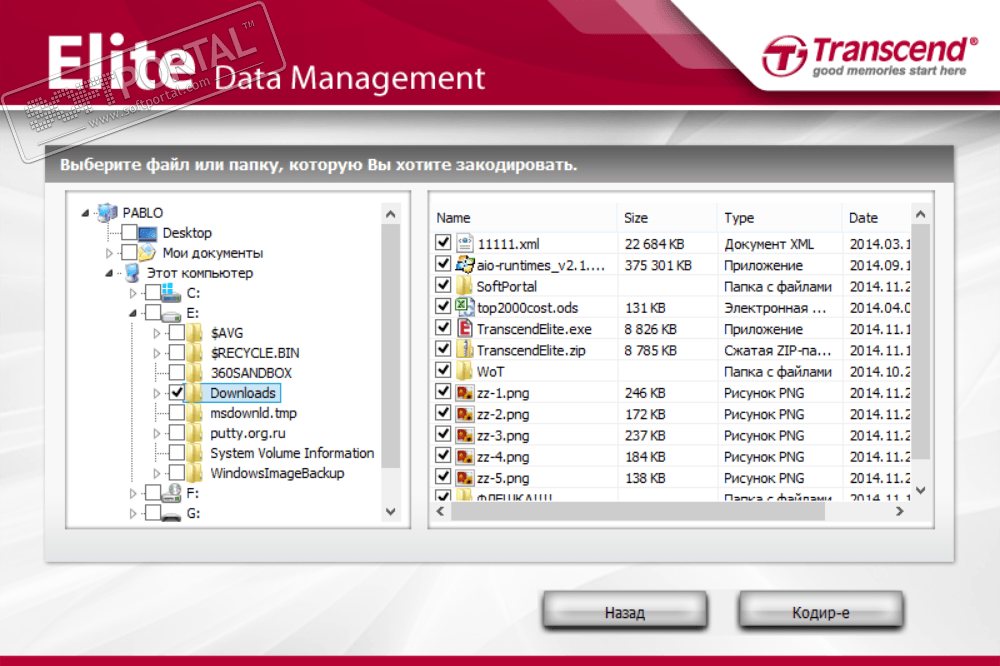Screen dimensions: 1000x666
Task: Select the System Volume Information label
Action: [x=292, y=453]
